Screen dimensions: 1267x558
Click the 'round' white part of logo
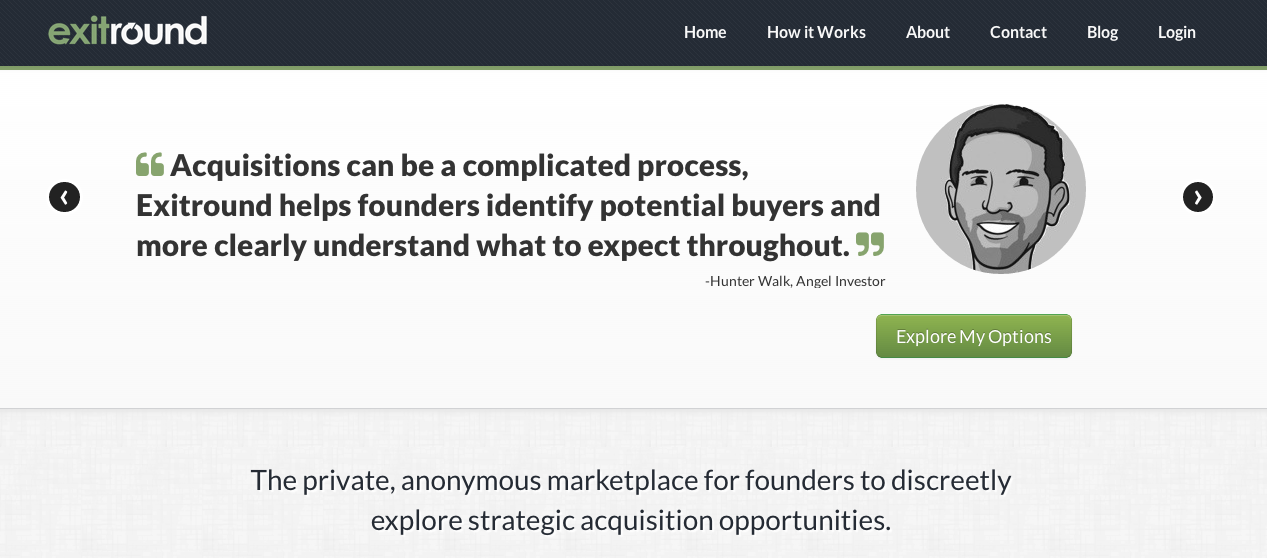pos(157,31)
